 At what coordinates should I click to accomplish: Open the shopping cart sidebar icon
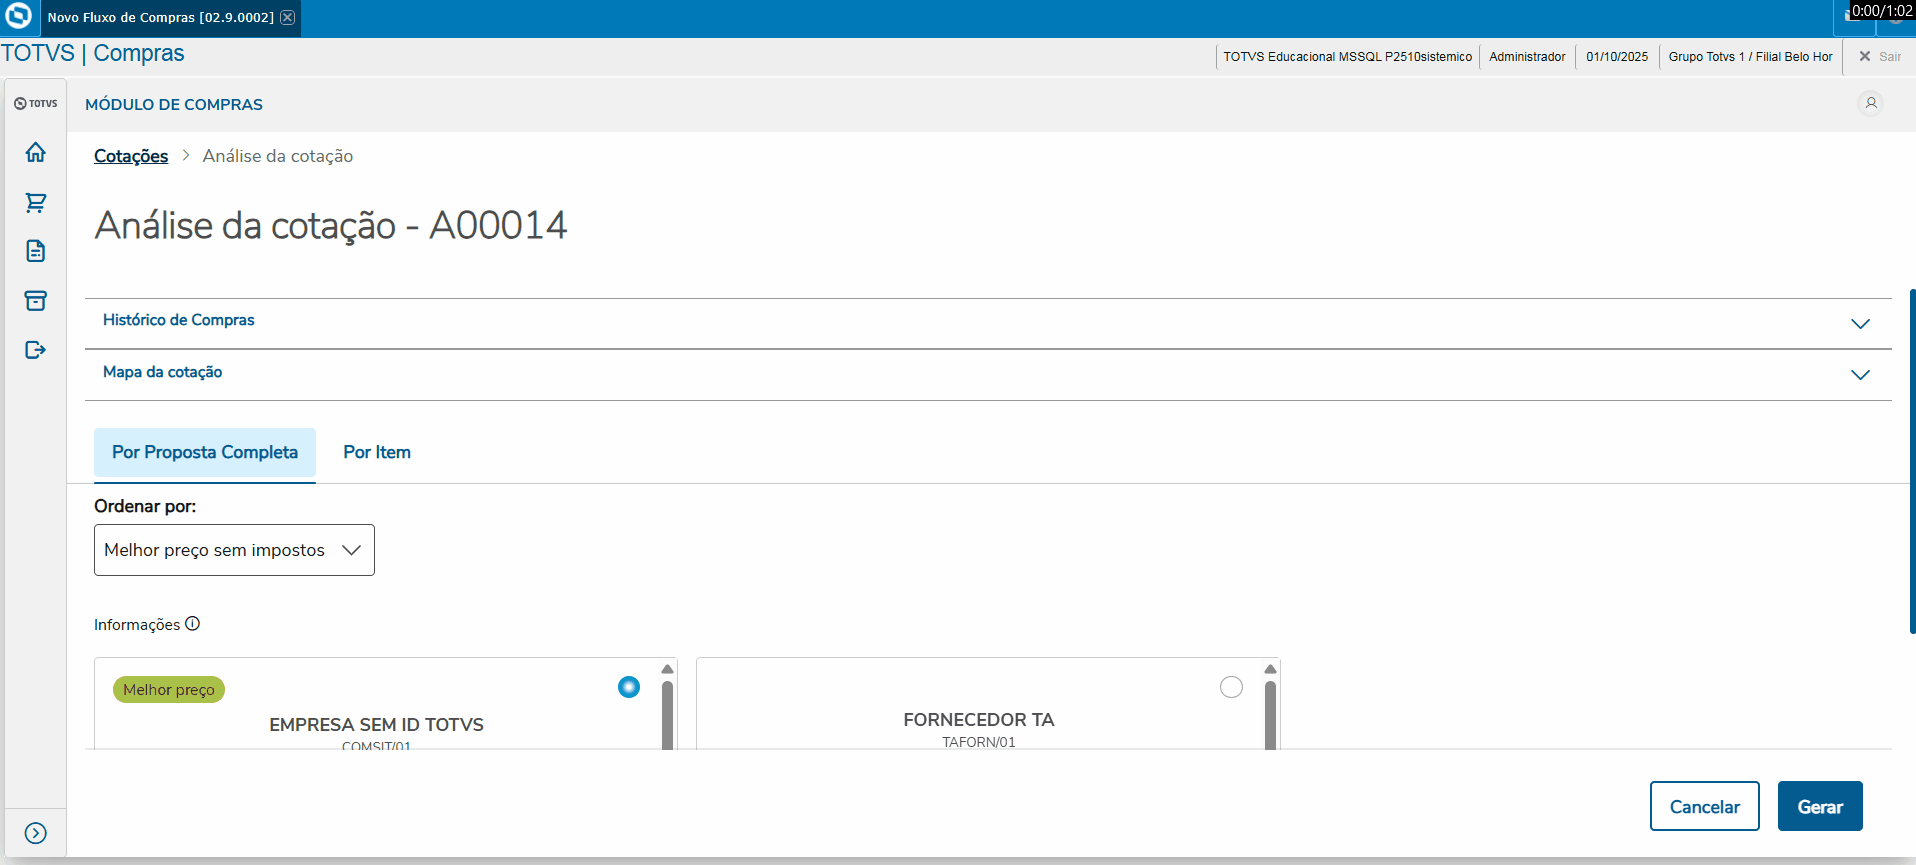36,202
